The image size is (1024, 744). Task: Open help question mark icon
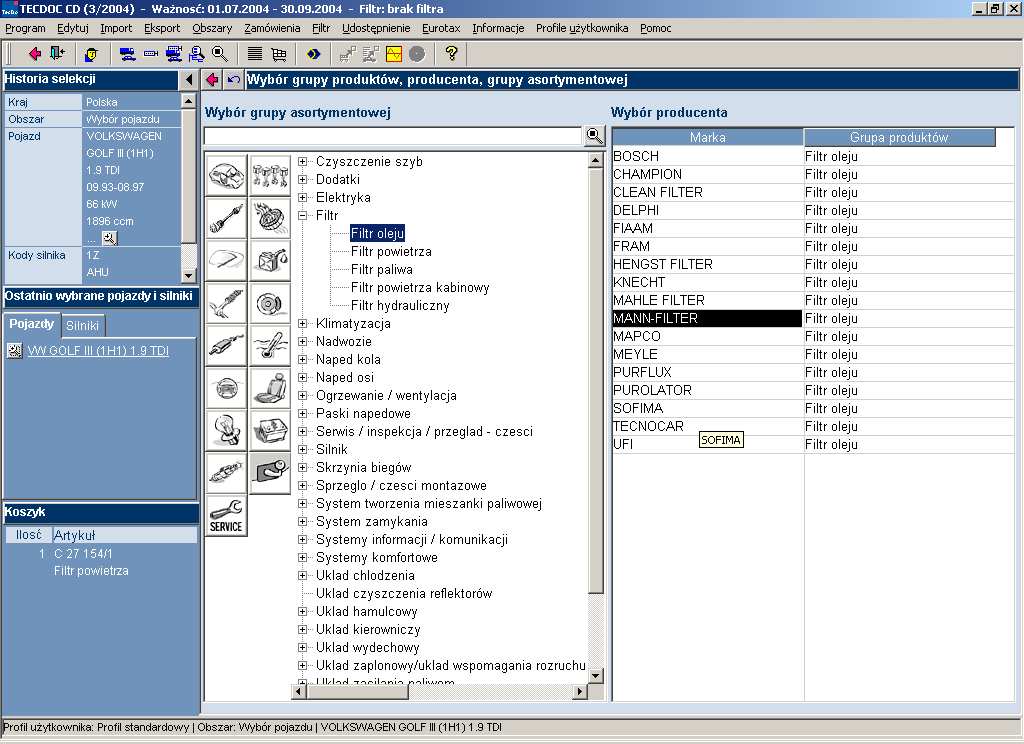pos(451,54)
